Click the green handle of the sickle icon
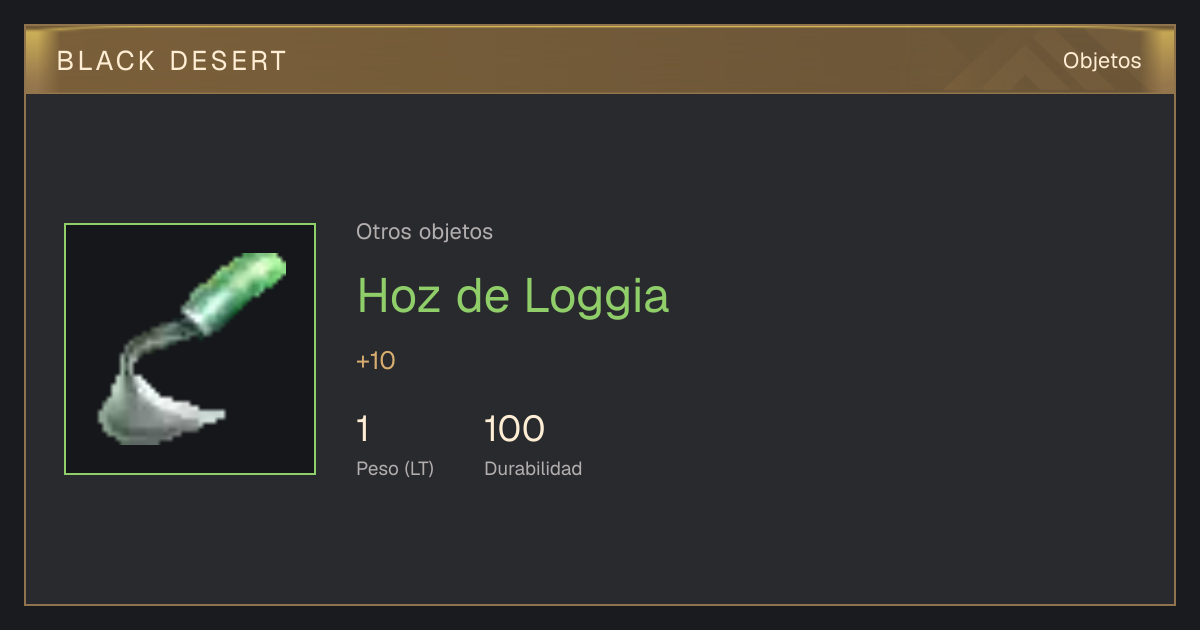Viewport: 1200px width, 630px height. (234, 292)
